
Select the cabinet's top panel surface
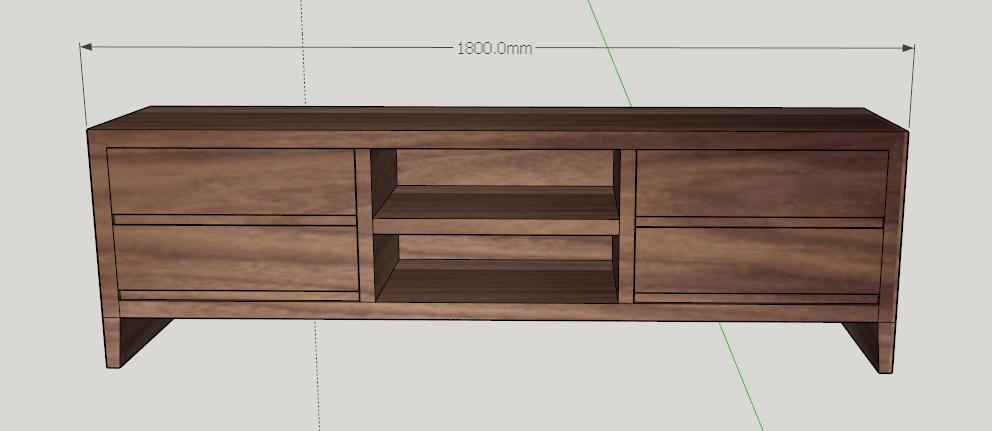[x=497, y=119]
